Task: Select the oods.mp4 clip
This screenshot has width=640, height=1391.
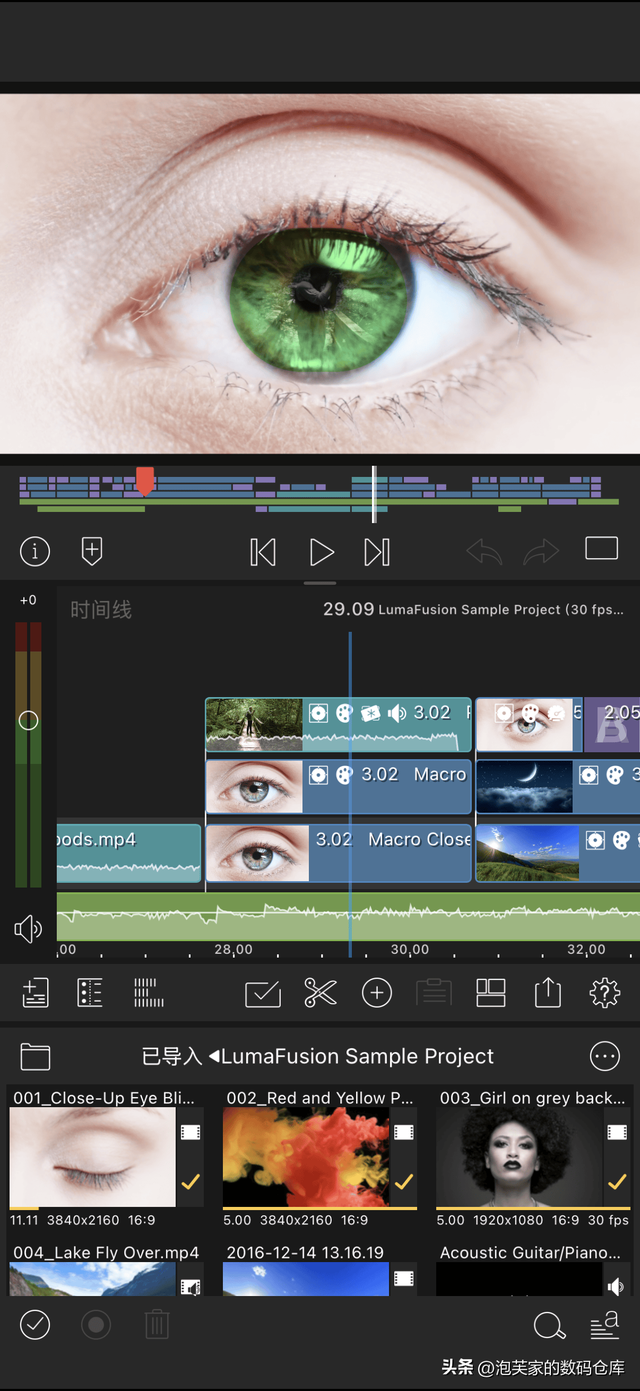Action: pyautogui.click(x=129, y=853)
